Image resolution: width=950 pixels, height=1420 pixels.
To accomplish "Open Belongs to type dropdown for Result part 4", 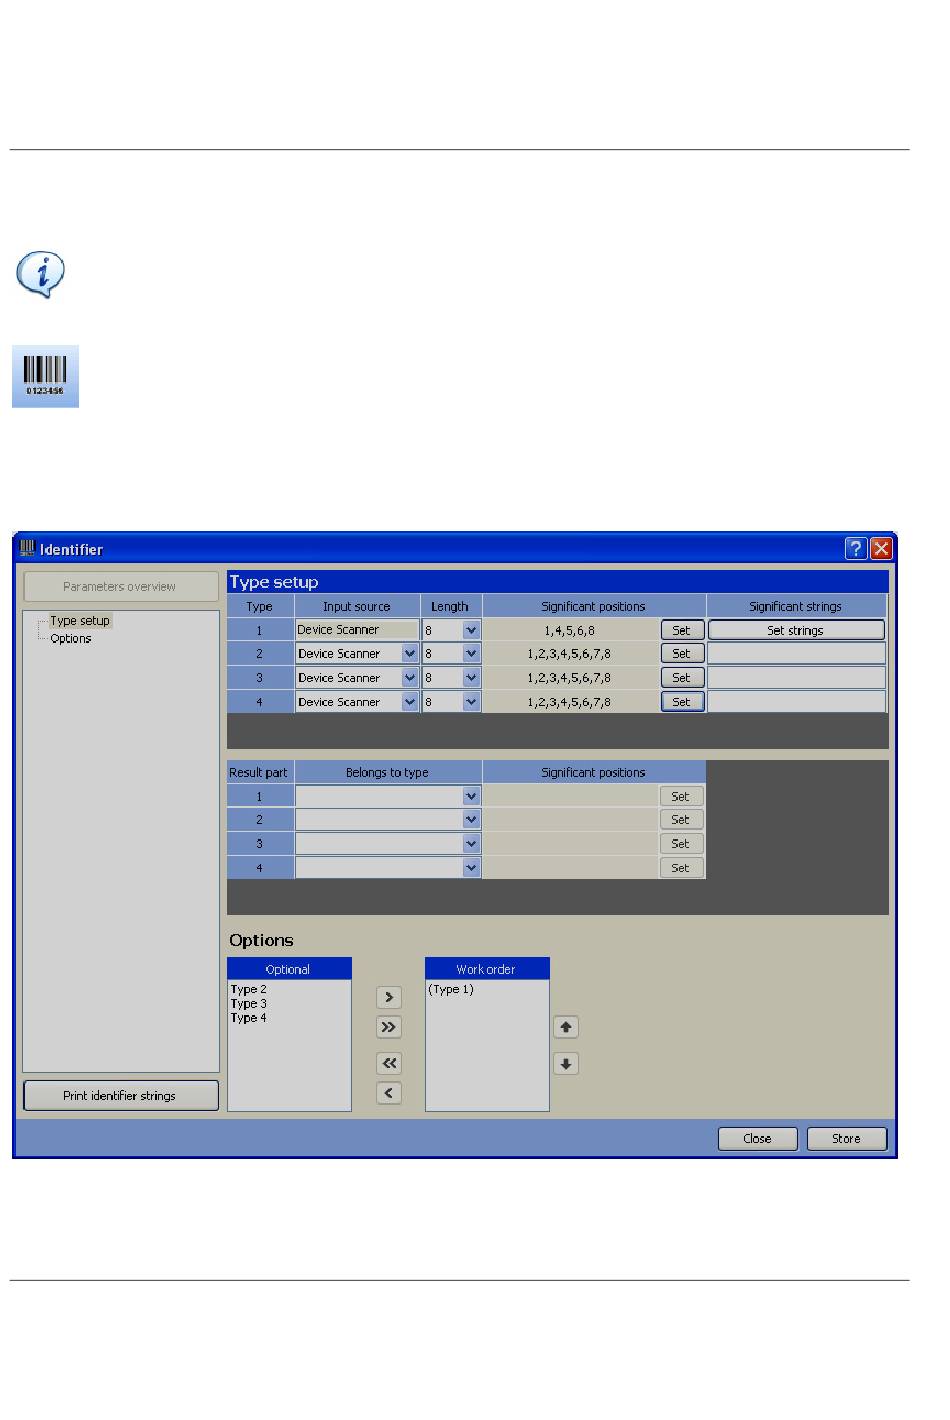I will coord(472,868).
